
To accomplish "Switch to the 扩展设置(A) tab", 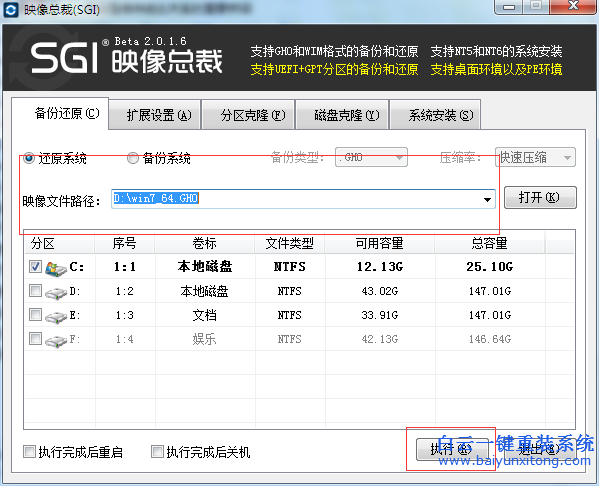I will [x=155, y=115].
